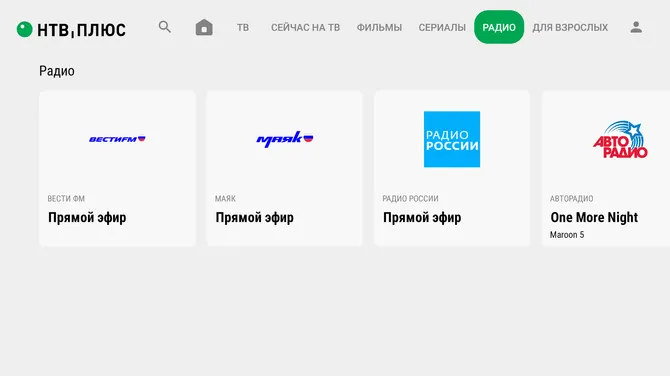Click the АВТОРАДИО station label
The height and width of the screenshot is (376, 670).
point(571,199)
